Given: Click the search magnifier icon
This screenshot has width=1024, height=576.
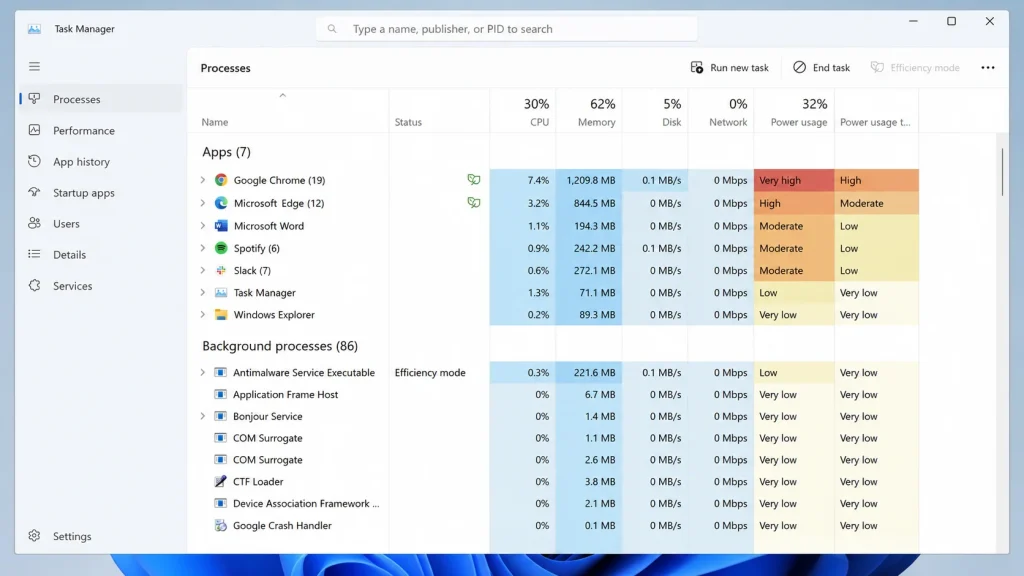Looking at the screenshot, I should click(332, 29).
